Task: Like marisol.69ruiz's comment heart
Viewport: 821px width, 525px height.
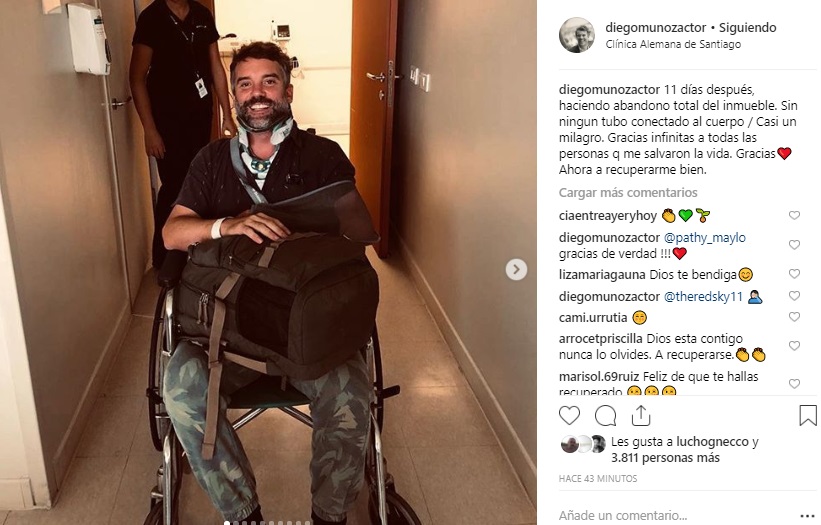Action: pos(794,384)
